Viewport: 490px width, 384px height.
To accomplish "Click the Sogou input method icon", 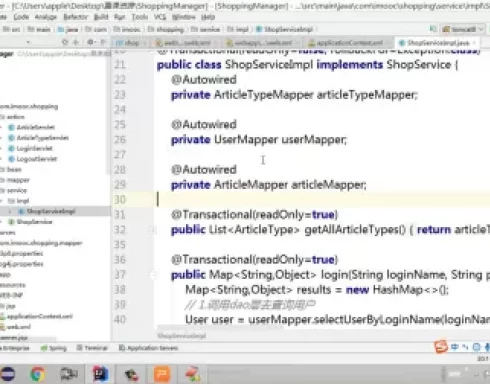I will (x=441, y=347).
